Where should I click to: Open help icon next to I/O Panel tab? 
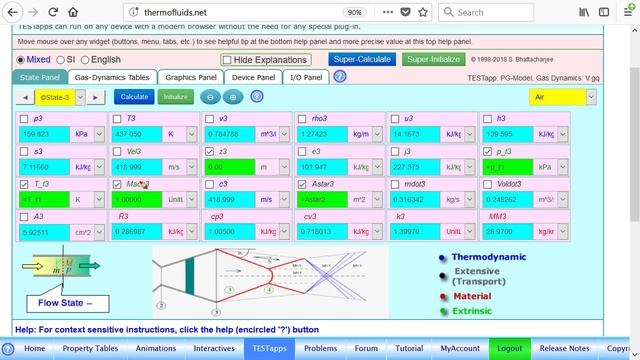[340, 76]
